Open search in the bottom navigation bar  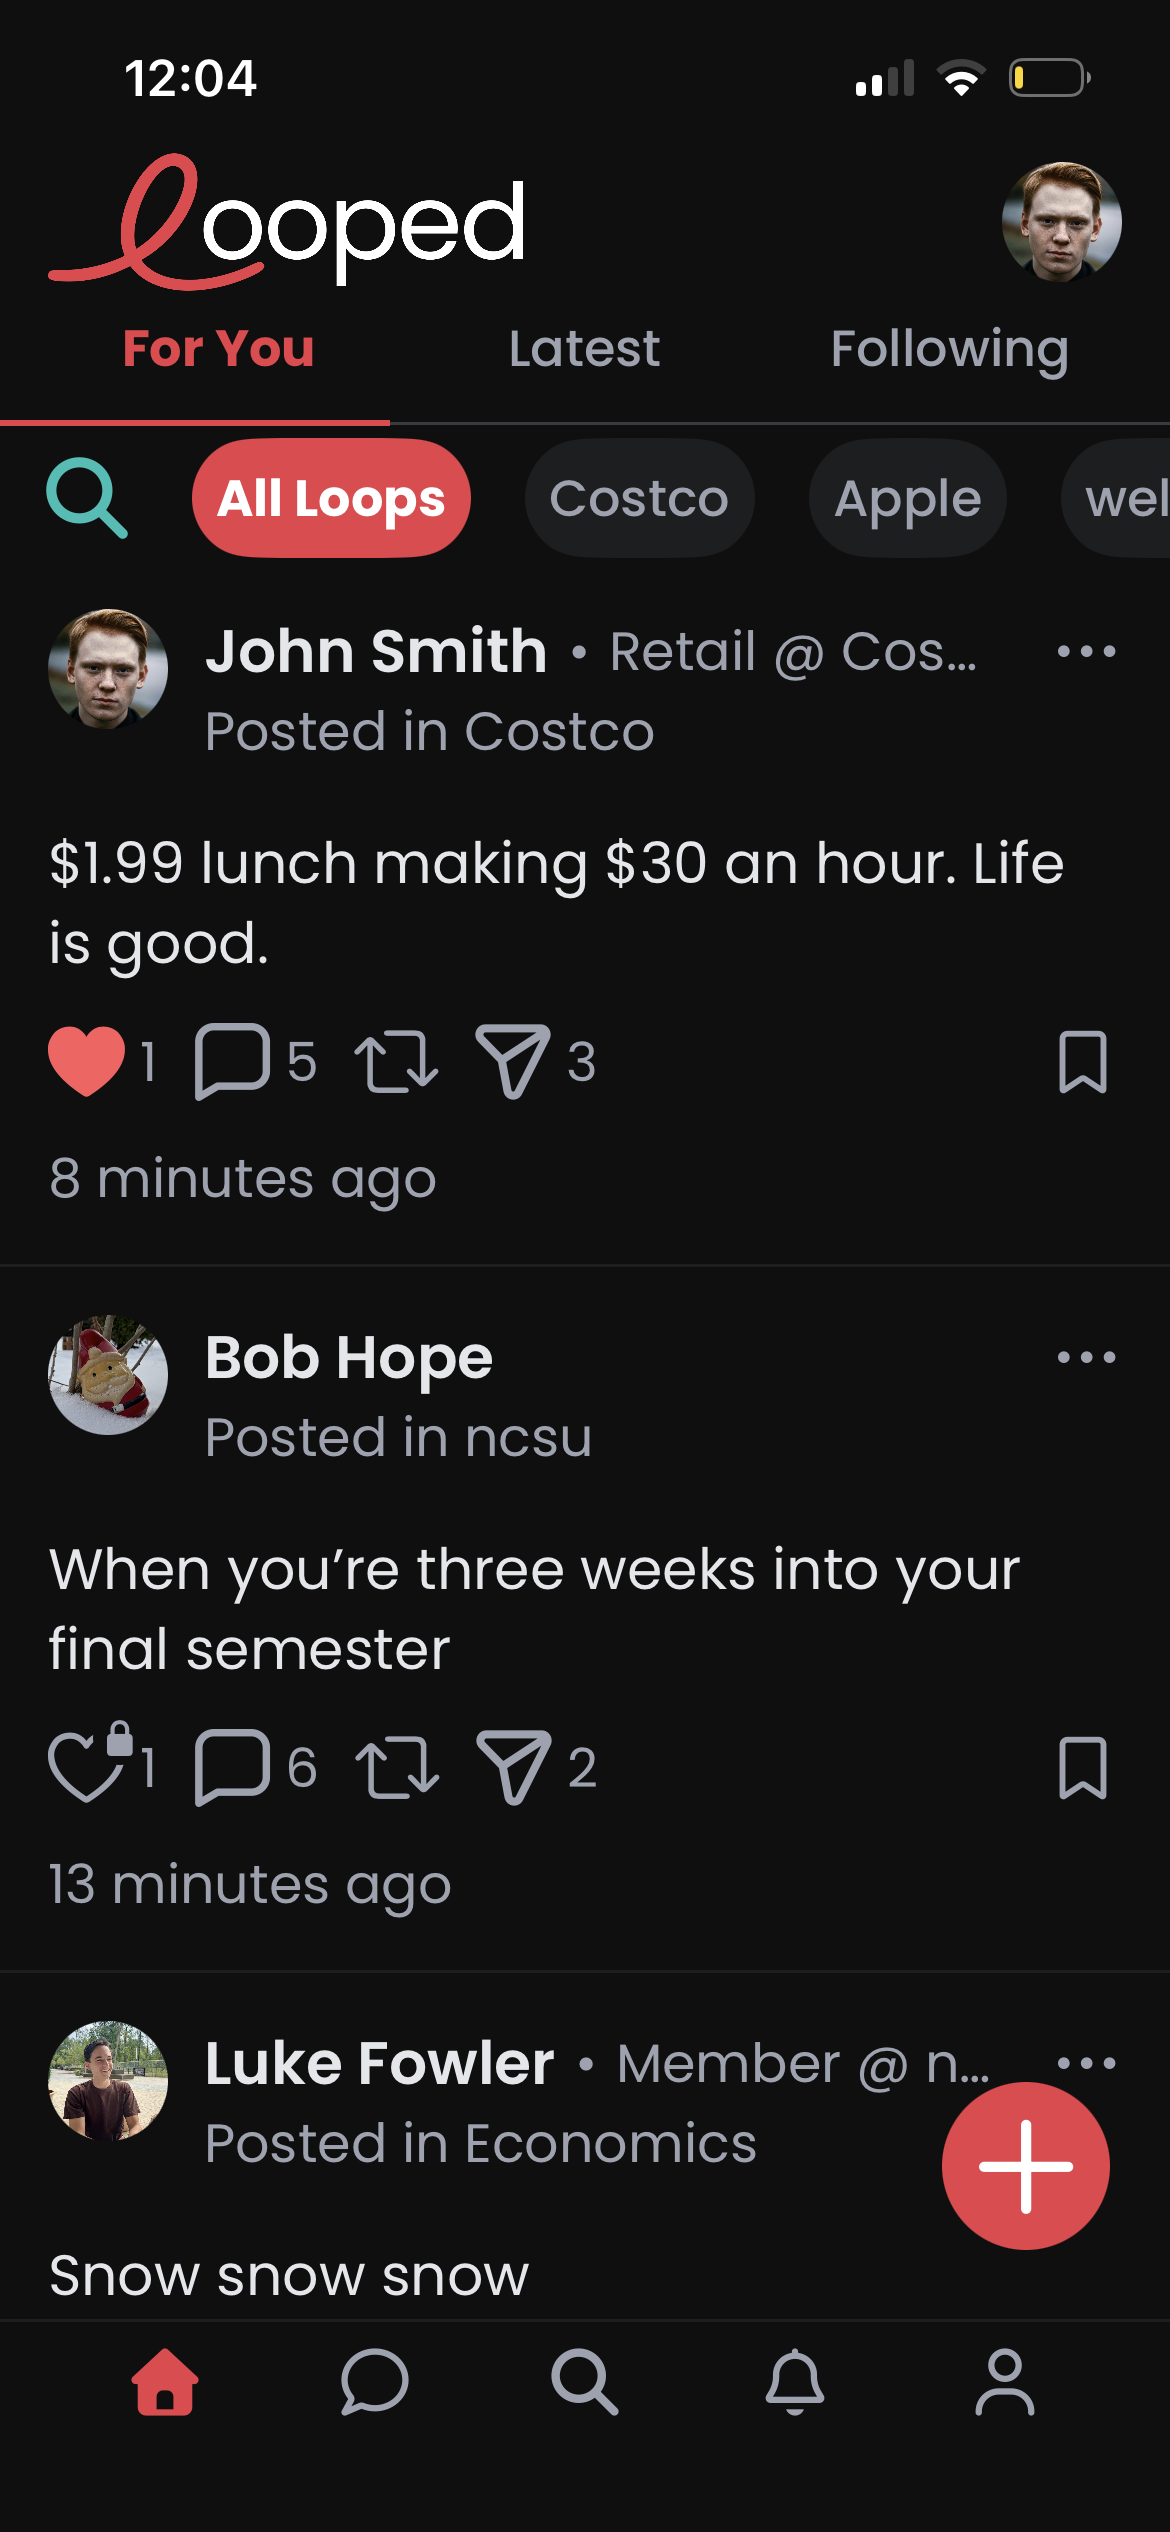click(x=584, y=2382)
